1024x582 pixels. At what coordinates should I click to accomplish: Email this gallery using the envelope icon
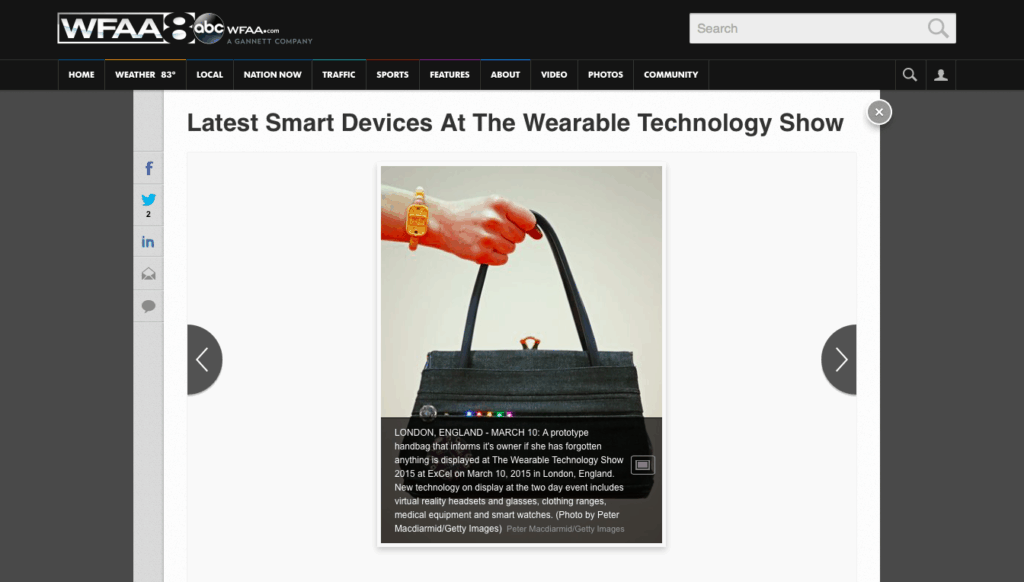(149, 274)
